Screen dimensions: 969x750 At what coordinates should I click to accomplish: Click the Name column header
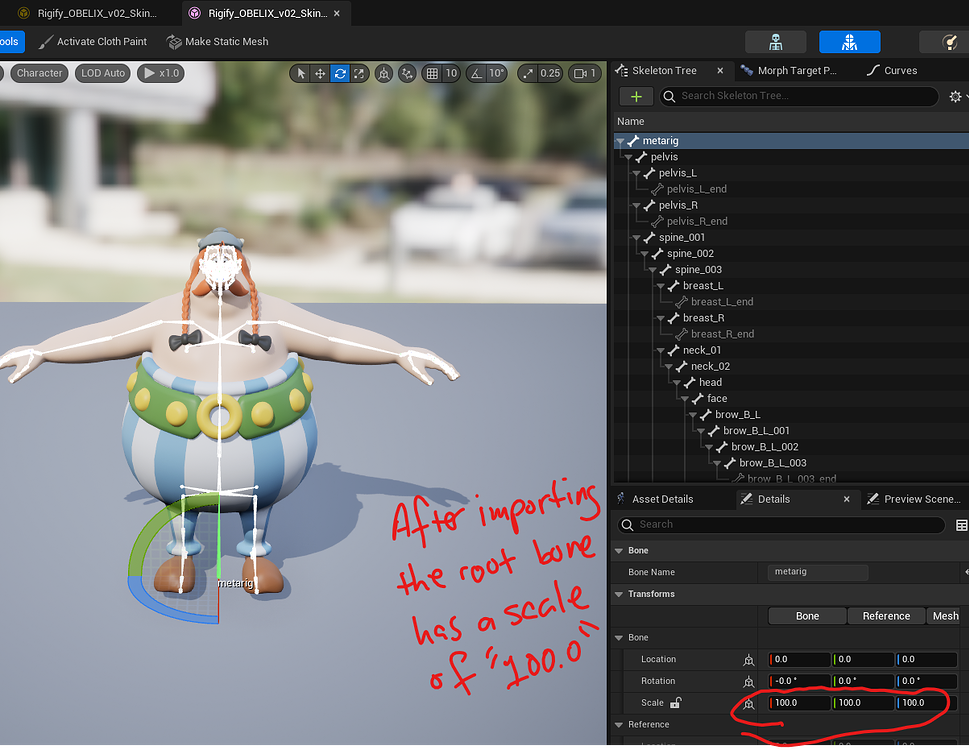(x=630, y=122)
